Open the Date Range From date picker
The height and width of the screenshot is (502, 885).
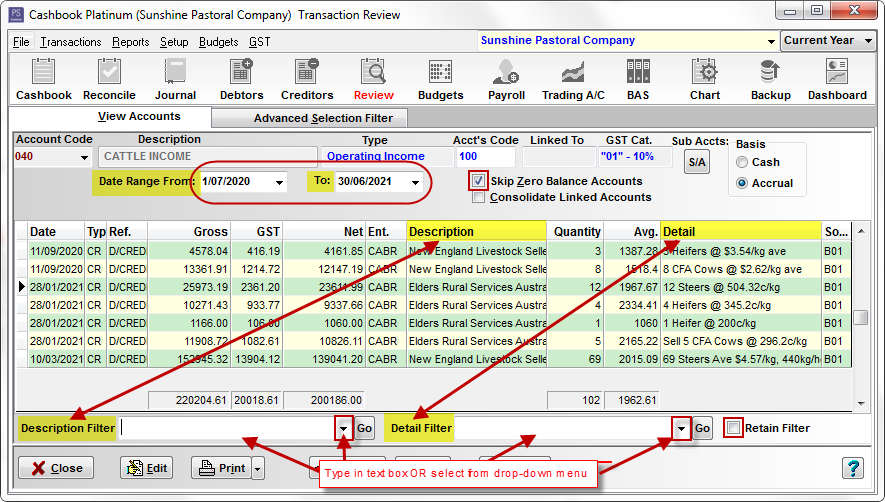[x=279, y=182]
